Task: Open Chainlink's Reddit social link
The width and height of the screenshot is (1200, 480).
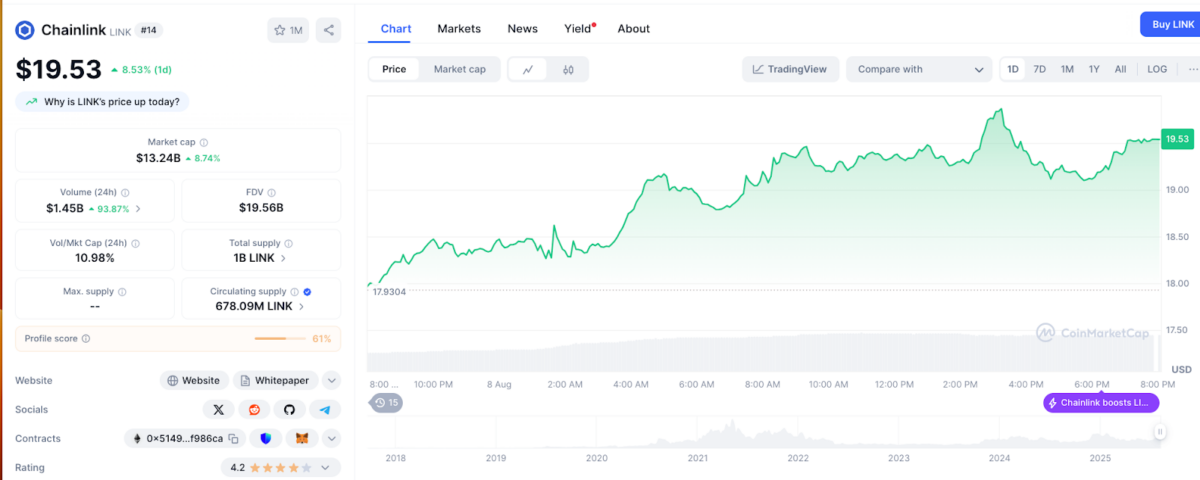Action: click(x=254, y=409)
